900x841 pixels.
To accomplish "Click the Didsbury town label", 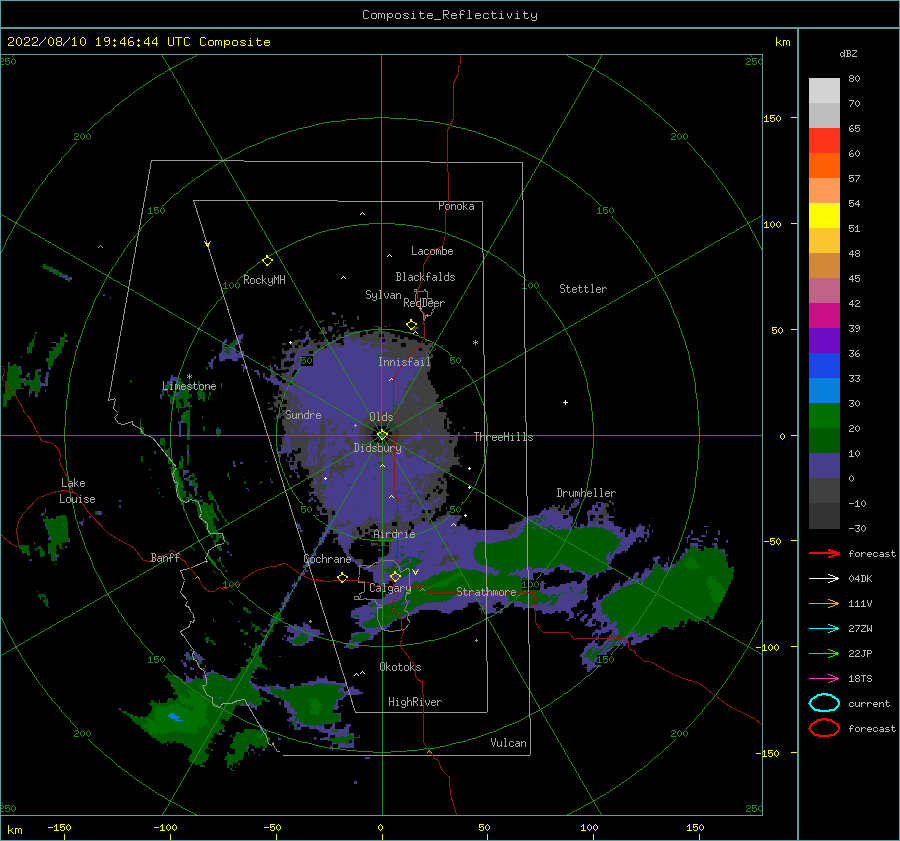I will tap(377, 448).
